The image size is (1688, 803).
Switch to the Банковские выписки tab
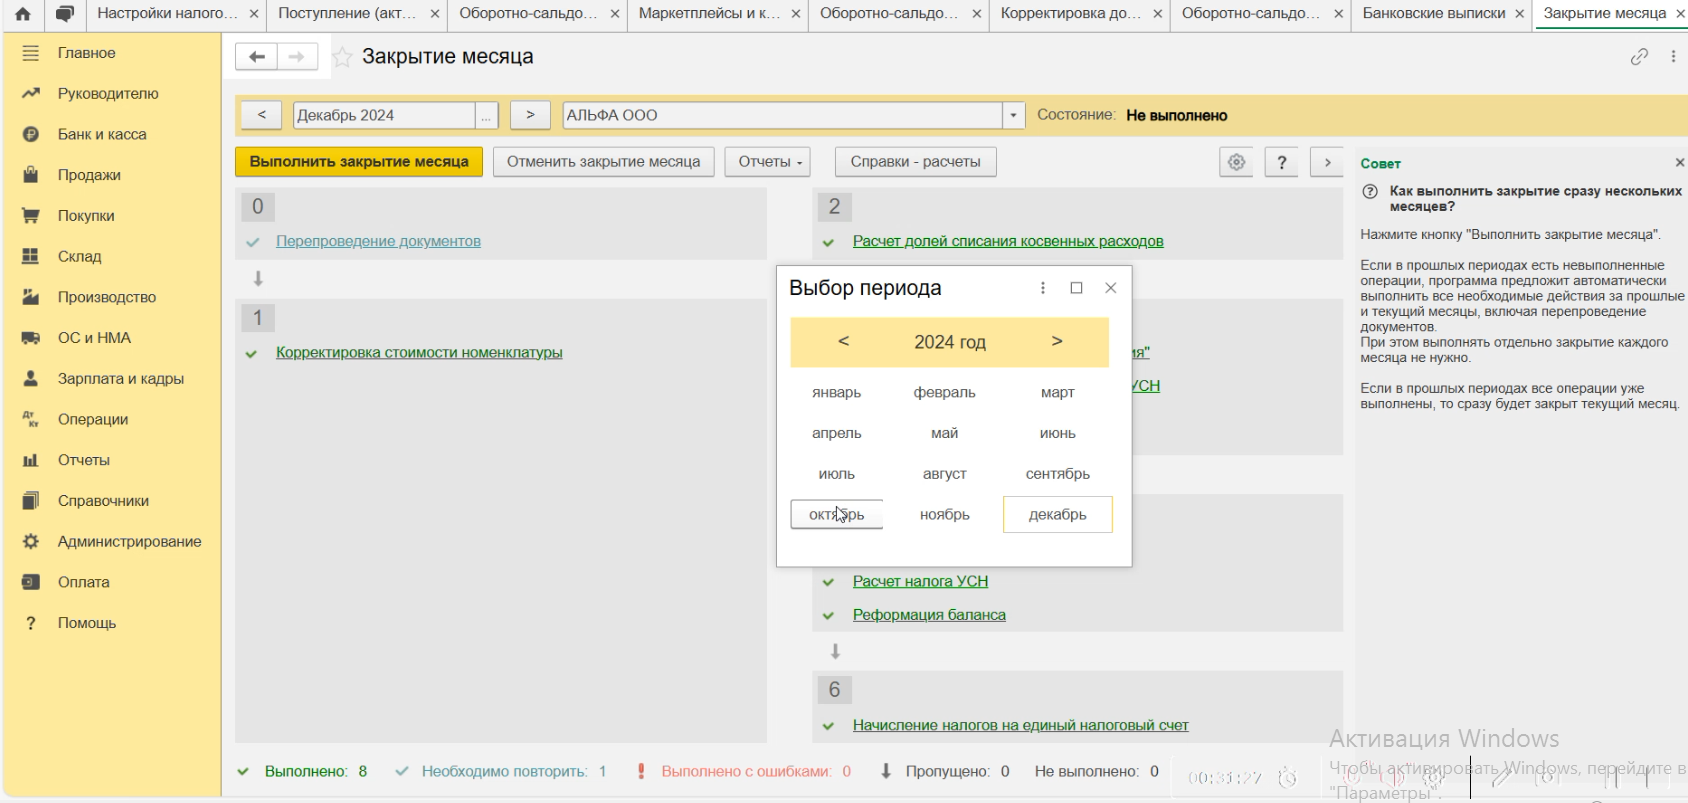tap(1433, 14)
